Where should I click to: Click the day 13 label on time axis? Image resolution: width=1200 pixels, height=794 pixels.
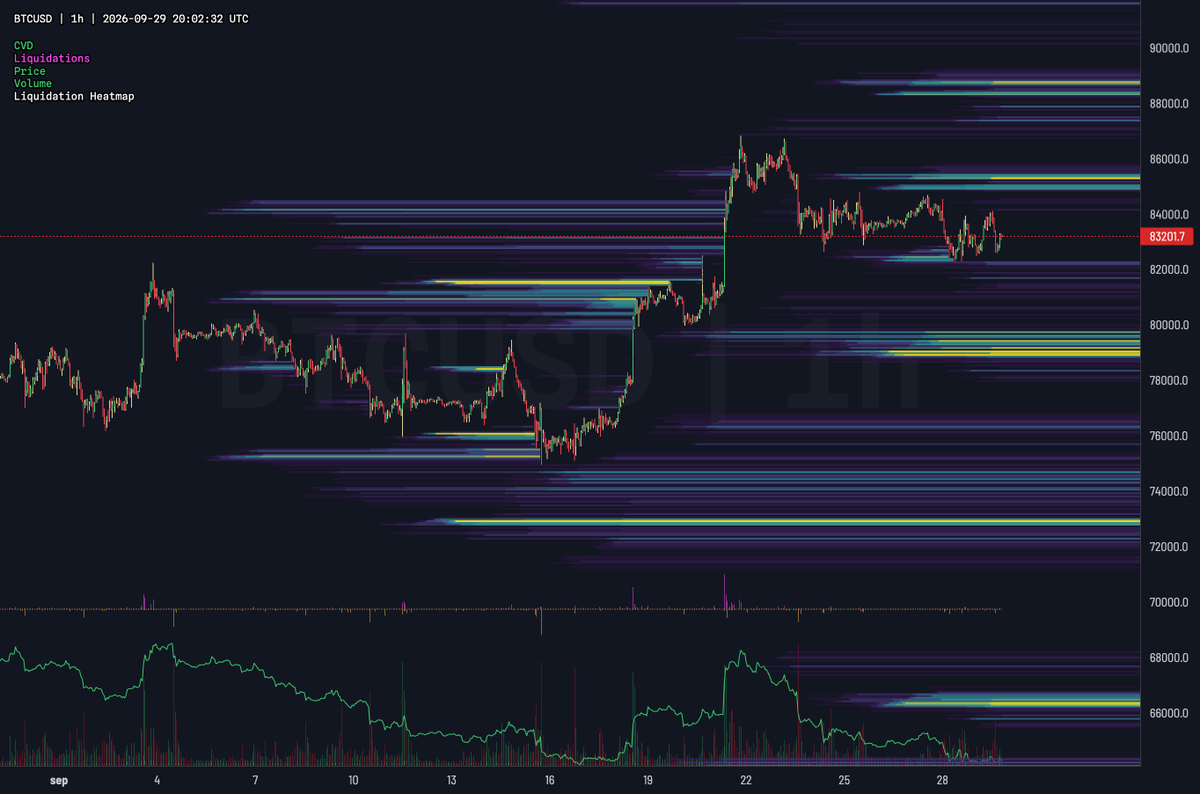point(451,779)
